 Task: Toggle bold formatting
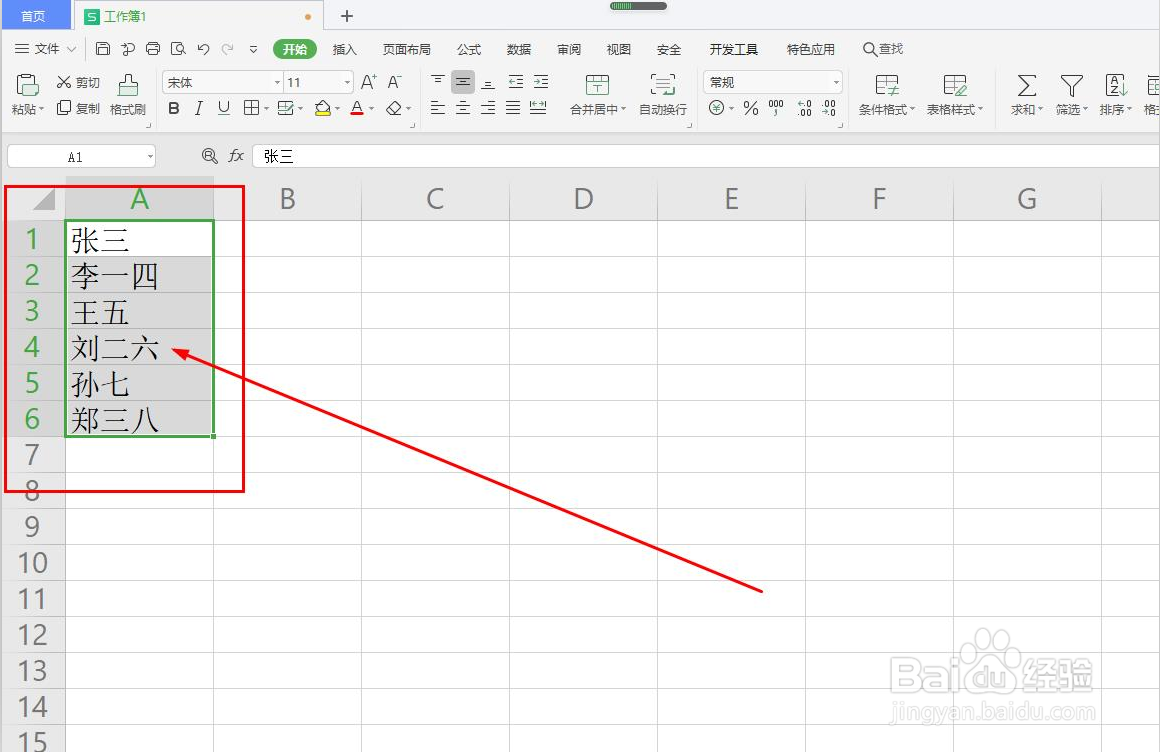174,109
